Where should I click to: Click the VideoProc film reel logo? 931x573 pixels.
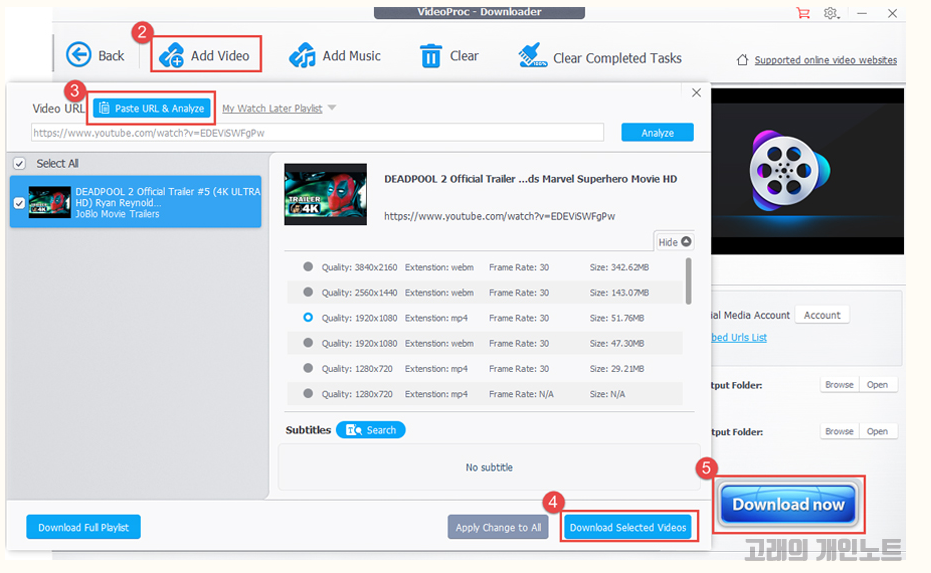(x=787, y=171)
